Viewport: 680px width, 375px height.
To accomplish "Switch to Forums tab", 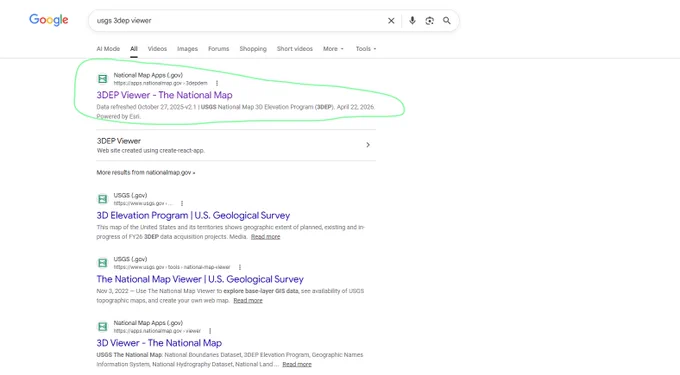I will pyautogui.click(x=219, y=49).
